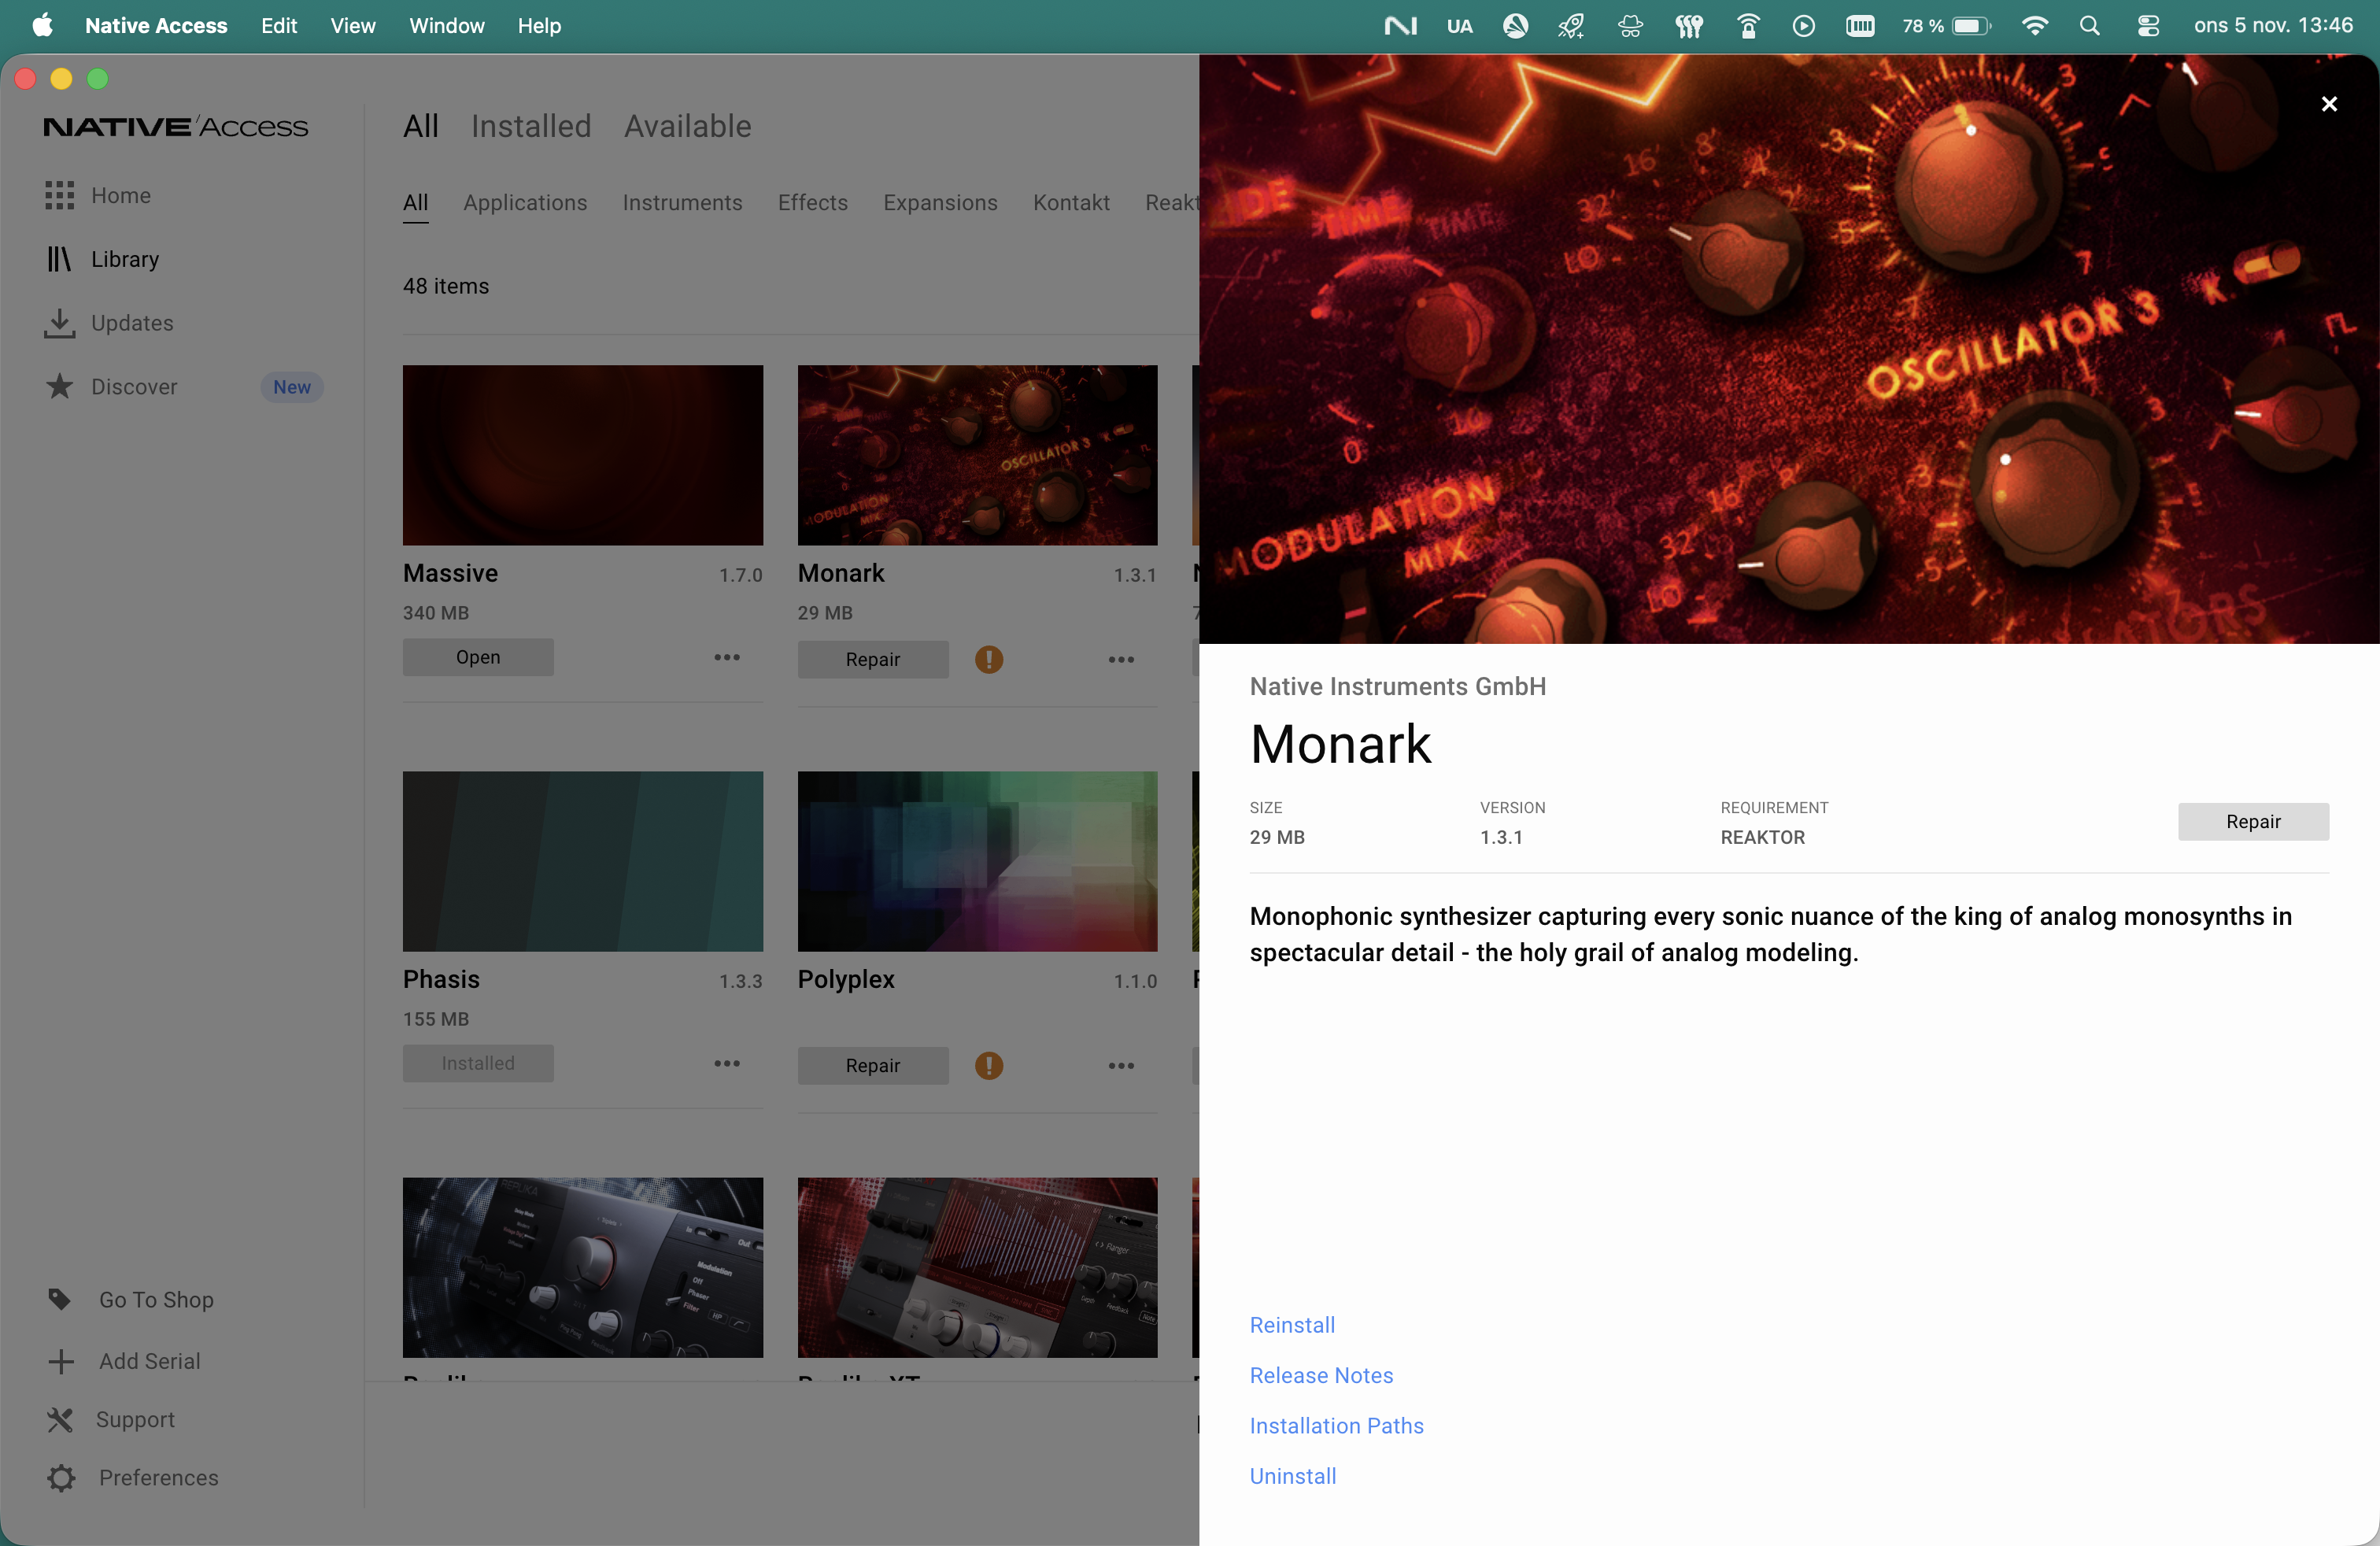
Task: Open the more options menu for Polyplex
Action: click(1121, 1064)
